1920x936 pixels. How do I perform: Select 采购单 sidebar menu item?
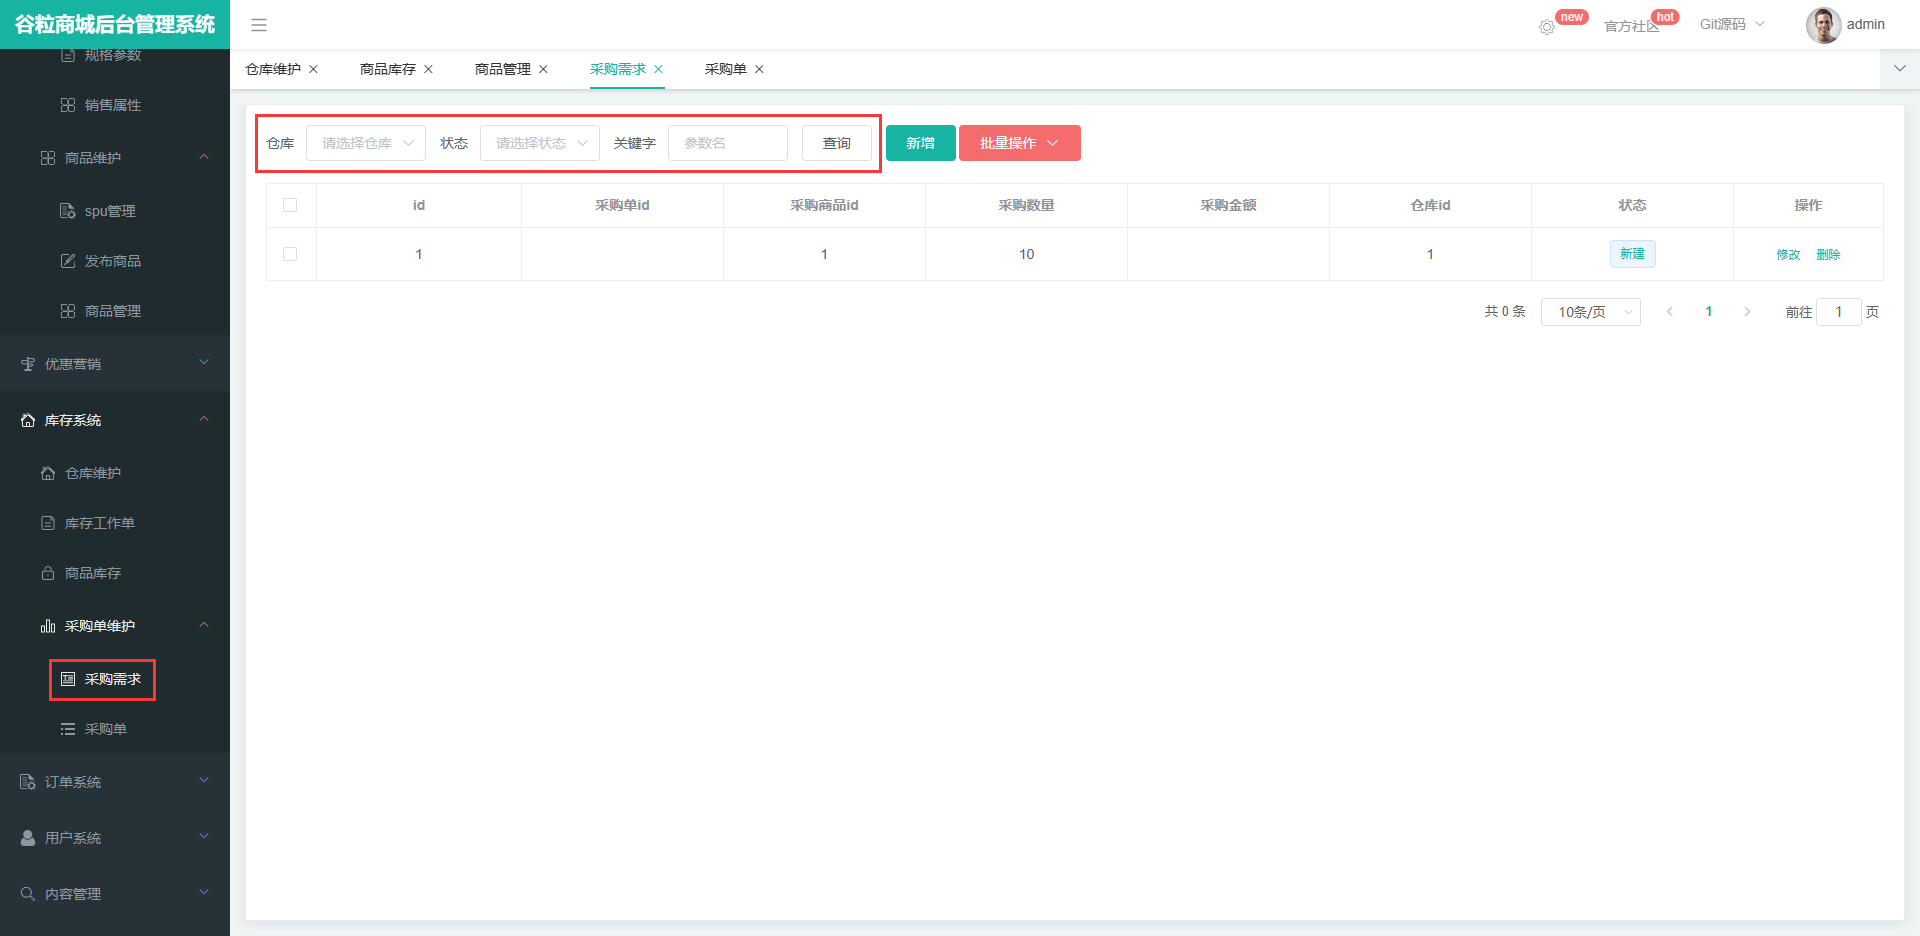coord(105,729)
